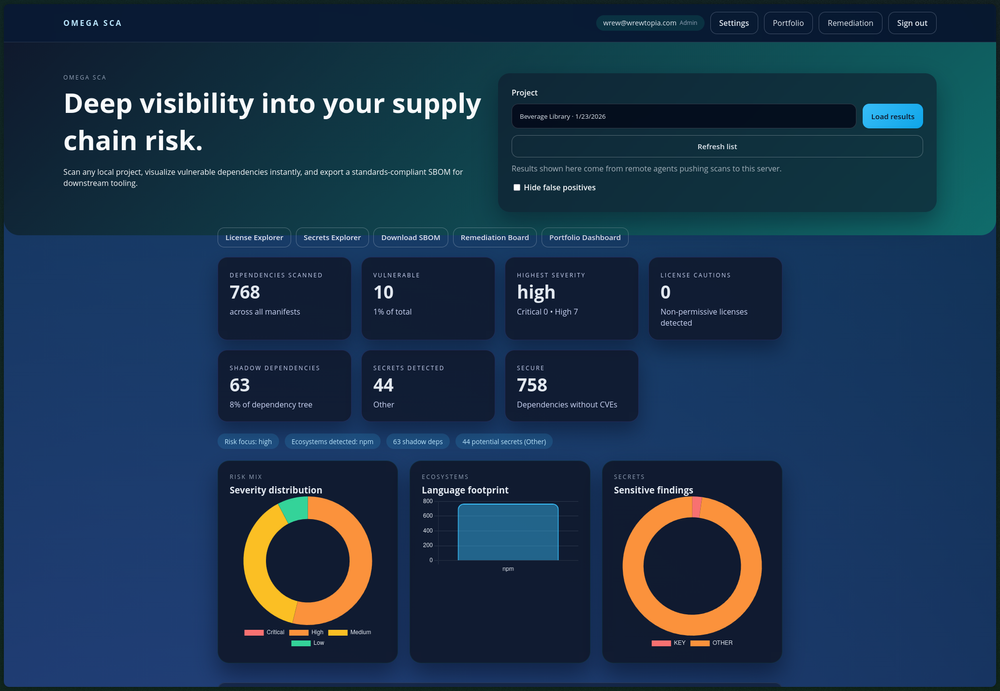The height and width of the screenshot is (691, 1000).
Task: Toggle the Hide false positives checkbox
Action: click(x=517, y=188)
